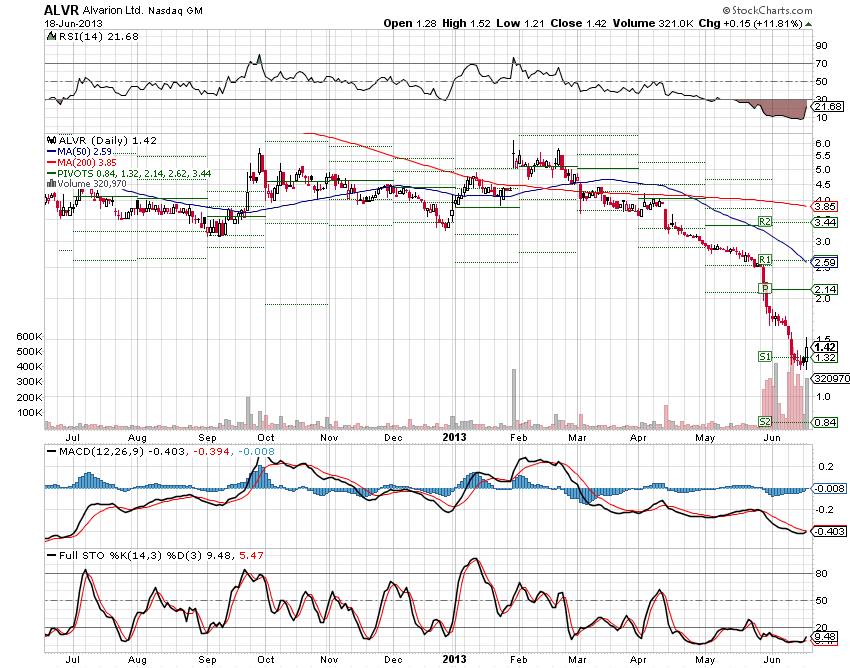Click the High 1.52 quote value
Screen dimensions: 850x668
pyautogui.click(x=466, y=23)
